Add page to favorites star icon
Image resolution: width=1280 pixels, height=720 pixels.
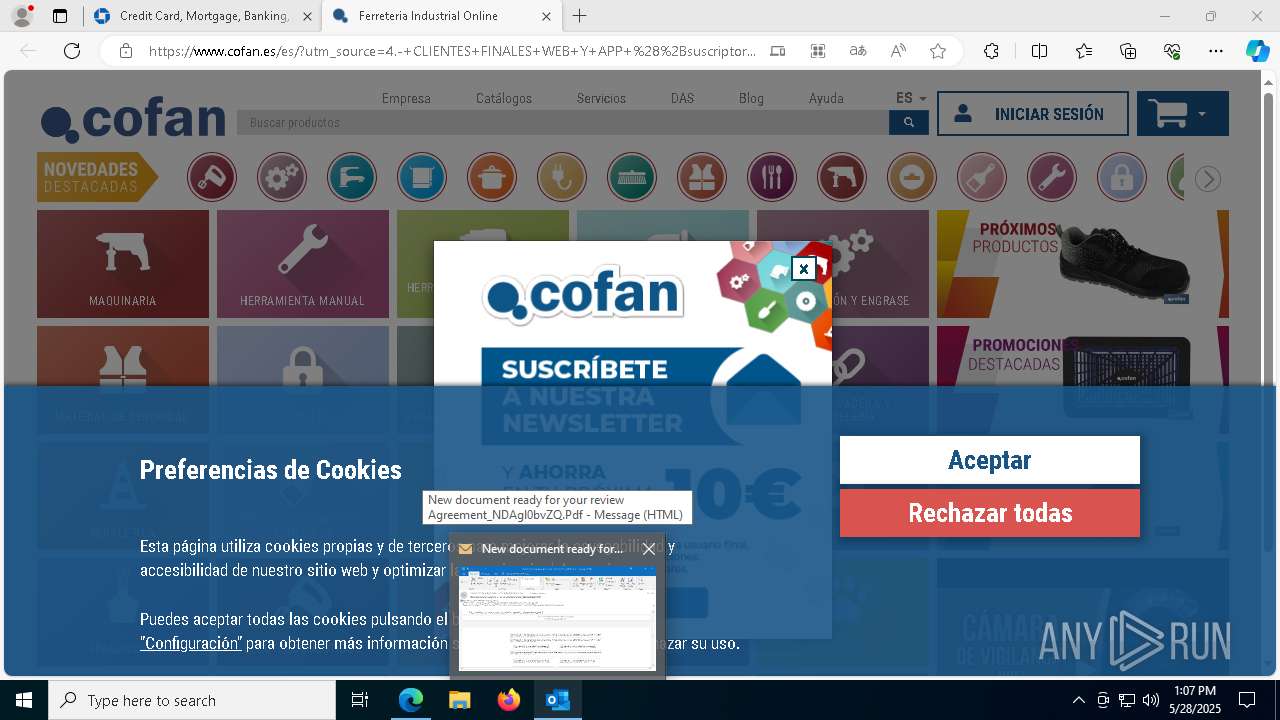[x=938, y=51]
